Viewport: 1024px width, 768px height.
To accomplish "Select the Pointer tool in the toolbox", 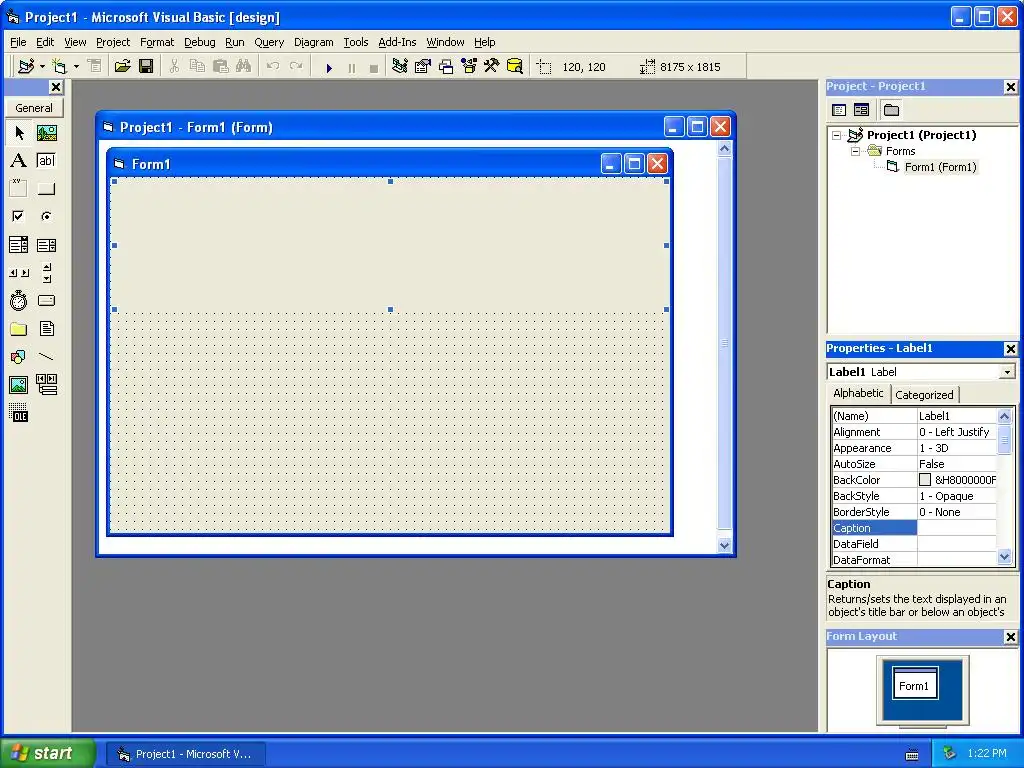I will [x=19, y=133].
